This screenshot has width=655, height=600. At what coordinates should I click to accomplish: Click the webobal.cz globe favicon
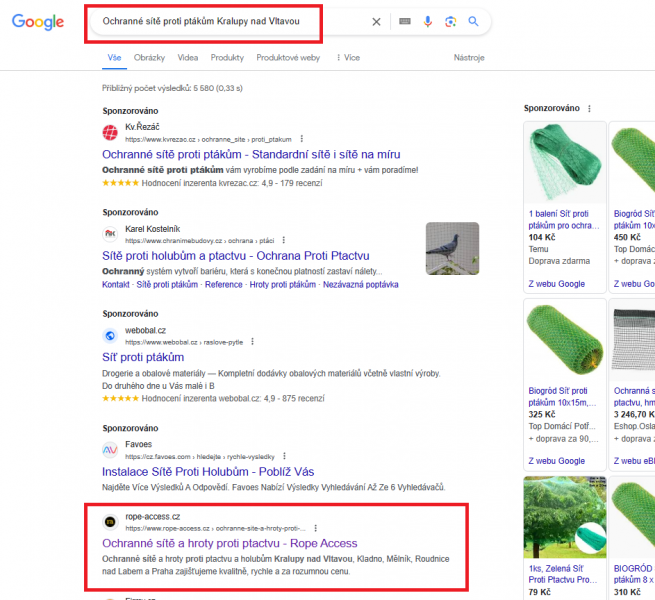(x=110, y=336)
